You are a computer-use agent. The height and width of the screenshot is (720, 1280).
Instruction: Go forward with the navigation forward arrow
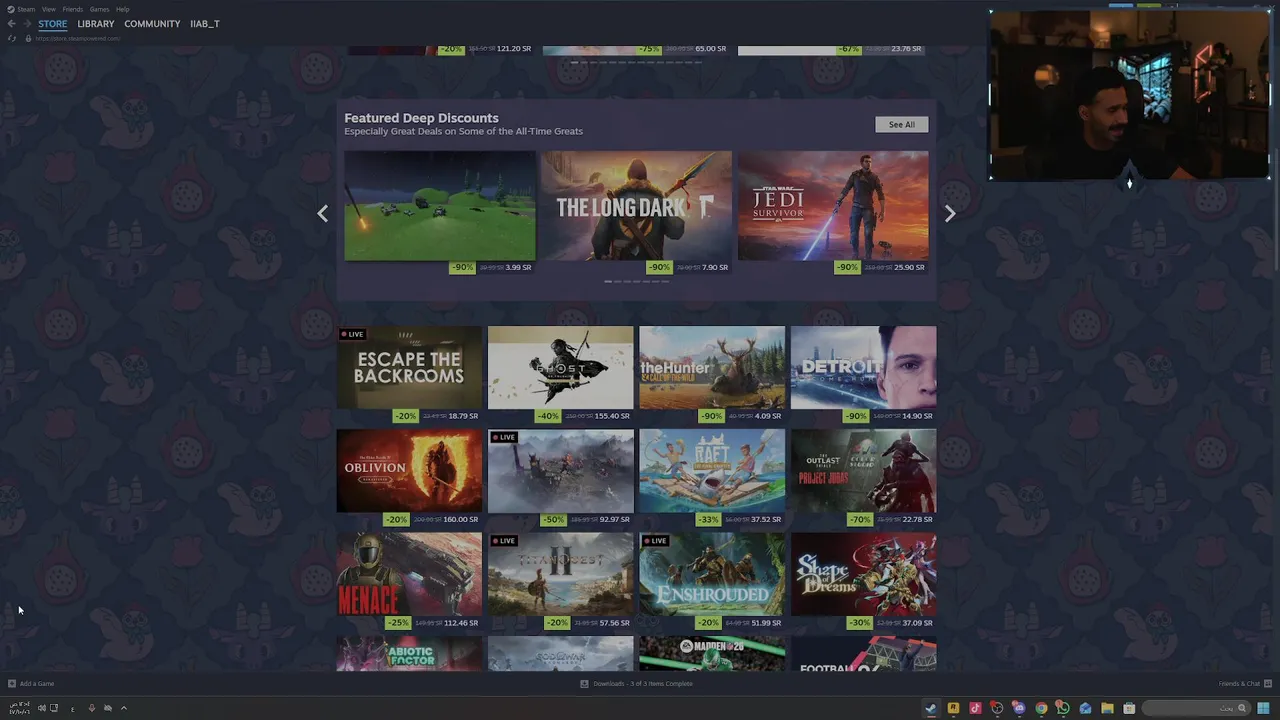coord(27,24)
